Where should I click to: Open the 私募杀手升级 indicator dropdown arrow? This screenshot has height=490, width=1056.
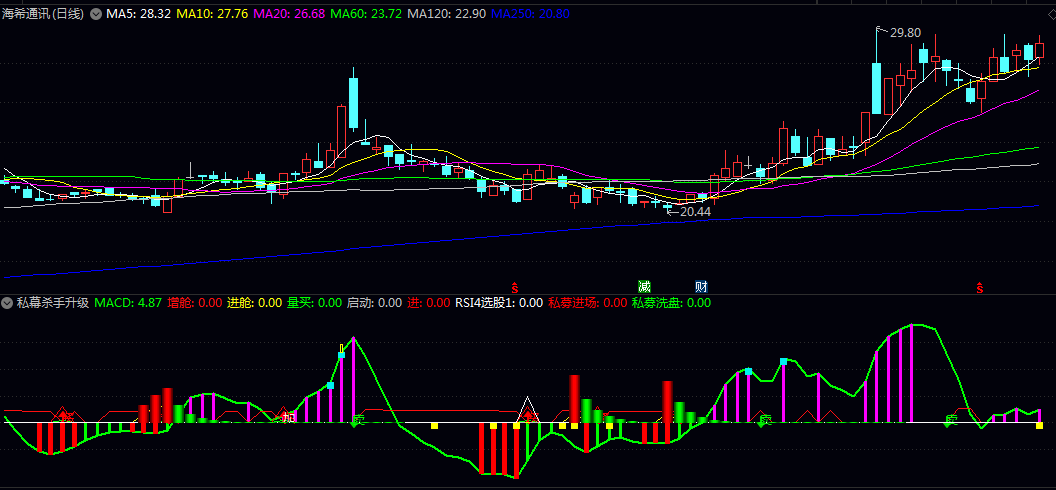point(7,302)
